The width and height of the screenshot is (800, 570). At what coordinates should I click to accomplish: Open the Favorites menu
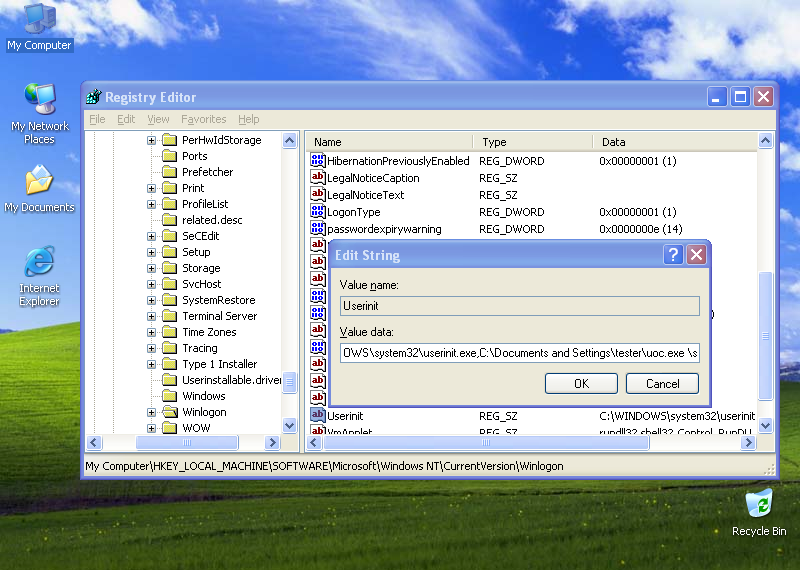[204, 119]
